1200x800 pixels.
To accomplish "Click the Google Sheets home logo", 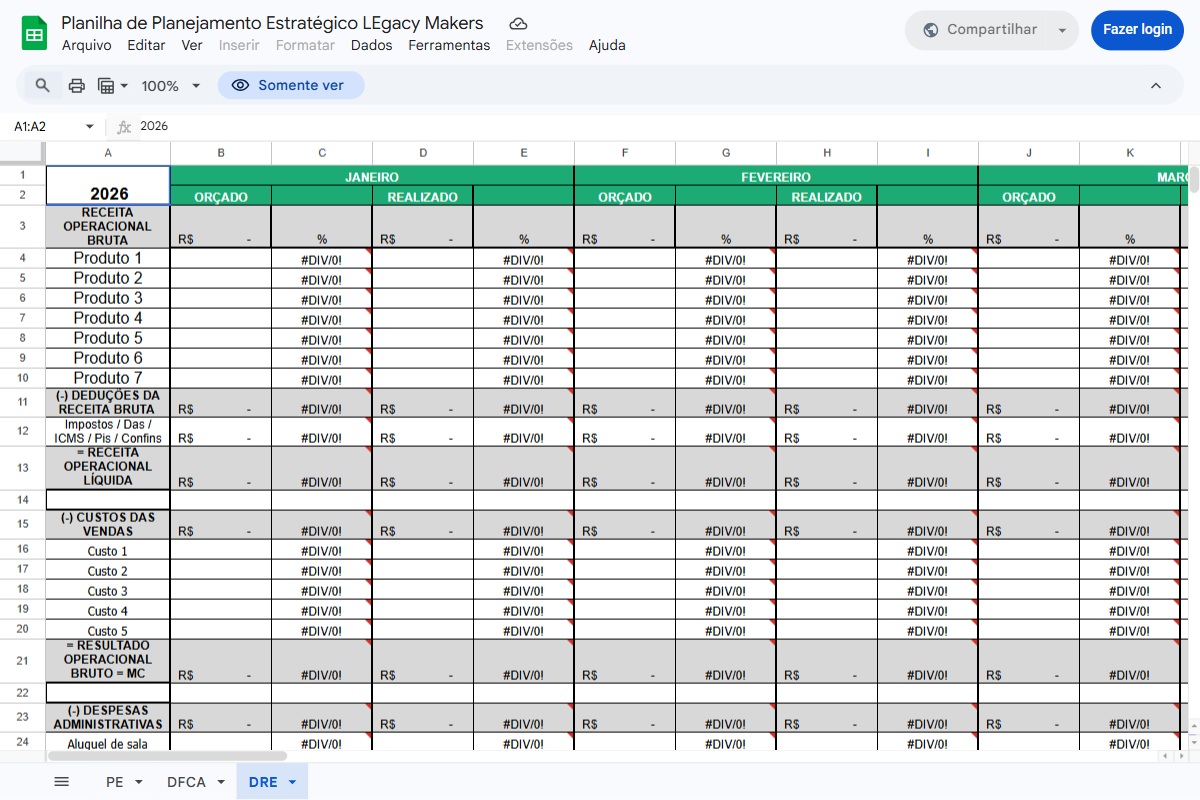I will click(35, 33).
